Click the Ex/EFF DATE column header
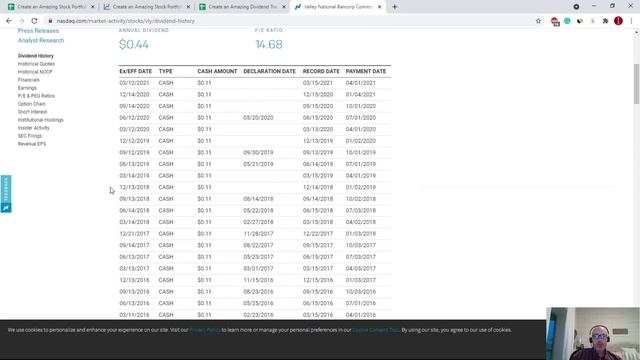This screenshot has width=640, height=360. click(x=136, y=71)
